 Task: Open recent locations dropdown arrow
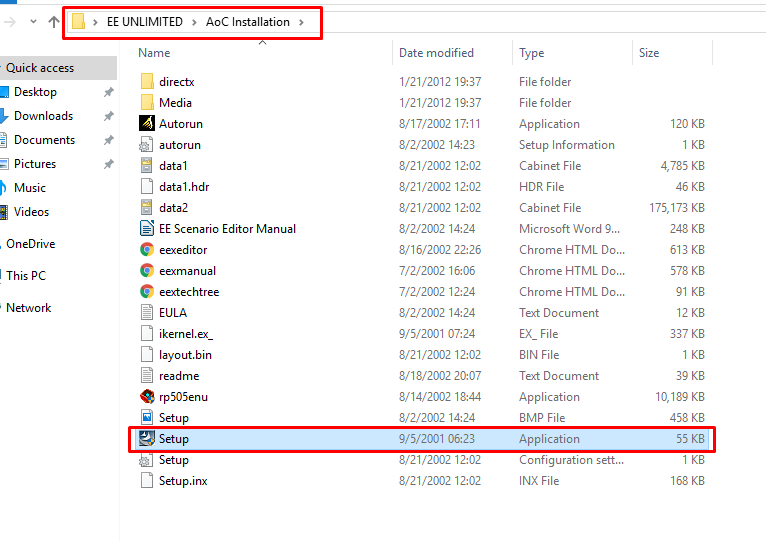(33, 21)
